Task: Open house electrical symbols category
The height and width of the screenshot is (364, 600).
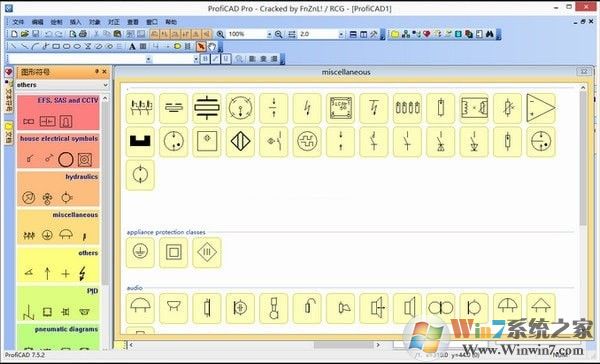Action: (x=58, y=151)
